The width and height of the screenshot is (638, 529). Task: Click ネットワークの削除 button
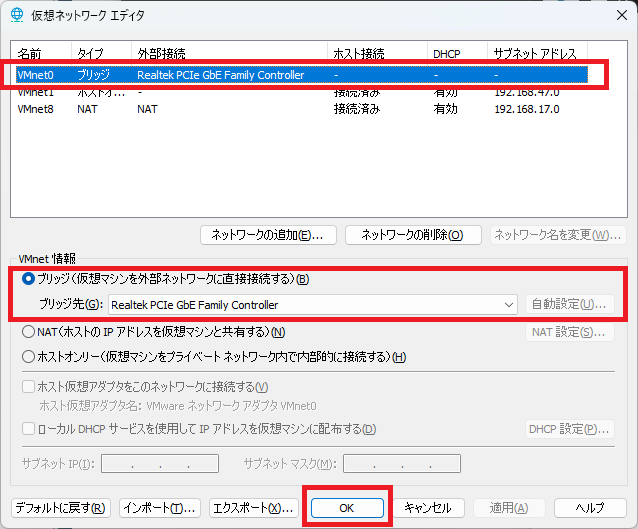coord(412,235)
